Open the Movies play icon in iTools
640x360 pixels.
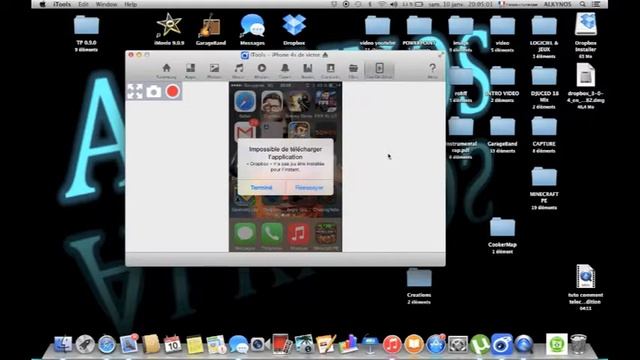[262, 71]
